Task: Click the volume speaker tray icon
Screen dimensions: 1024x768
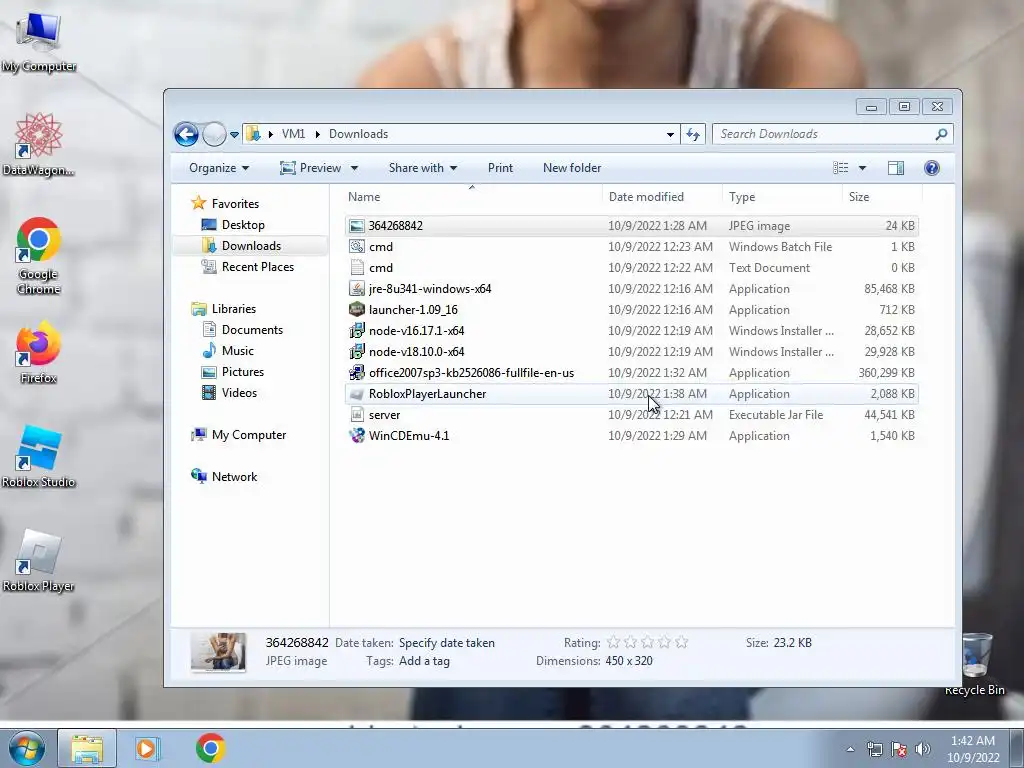Action: click(923, 749)
